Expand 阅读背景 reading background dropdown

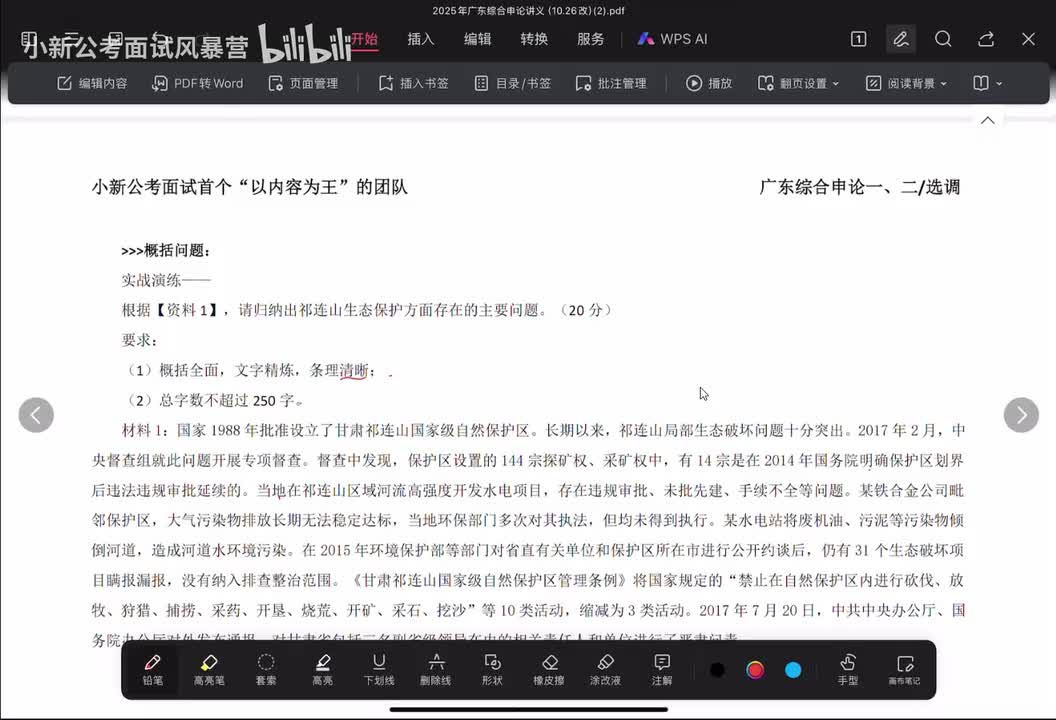(906, 84)
